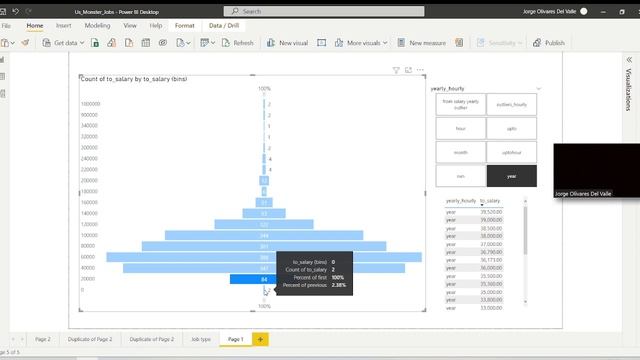Click the SQL Server source icon
Image resolution: width=640 pixels, height=360 pixels.
tap(129, 43)
